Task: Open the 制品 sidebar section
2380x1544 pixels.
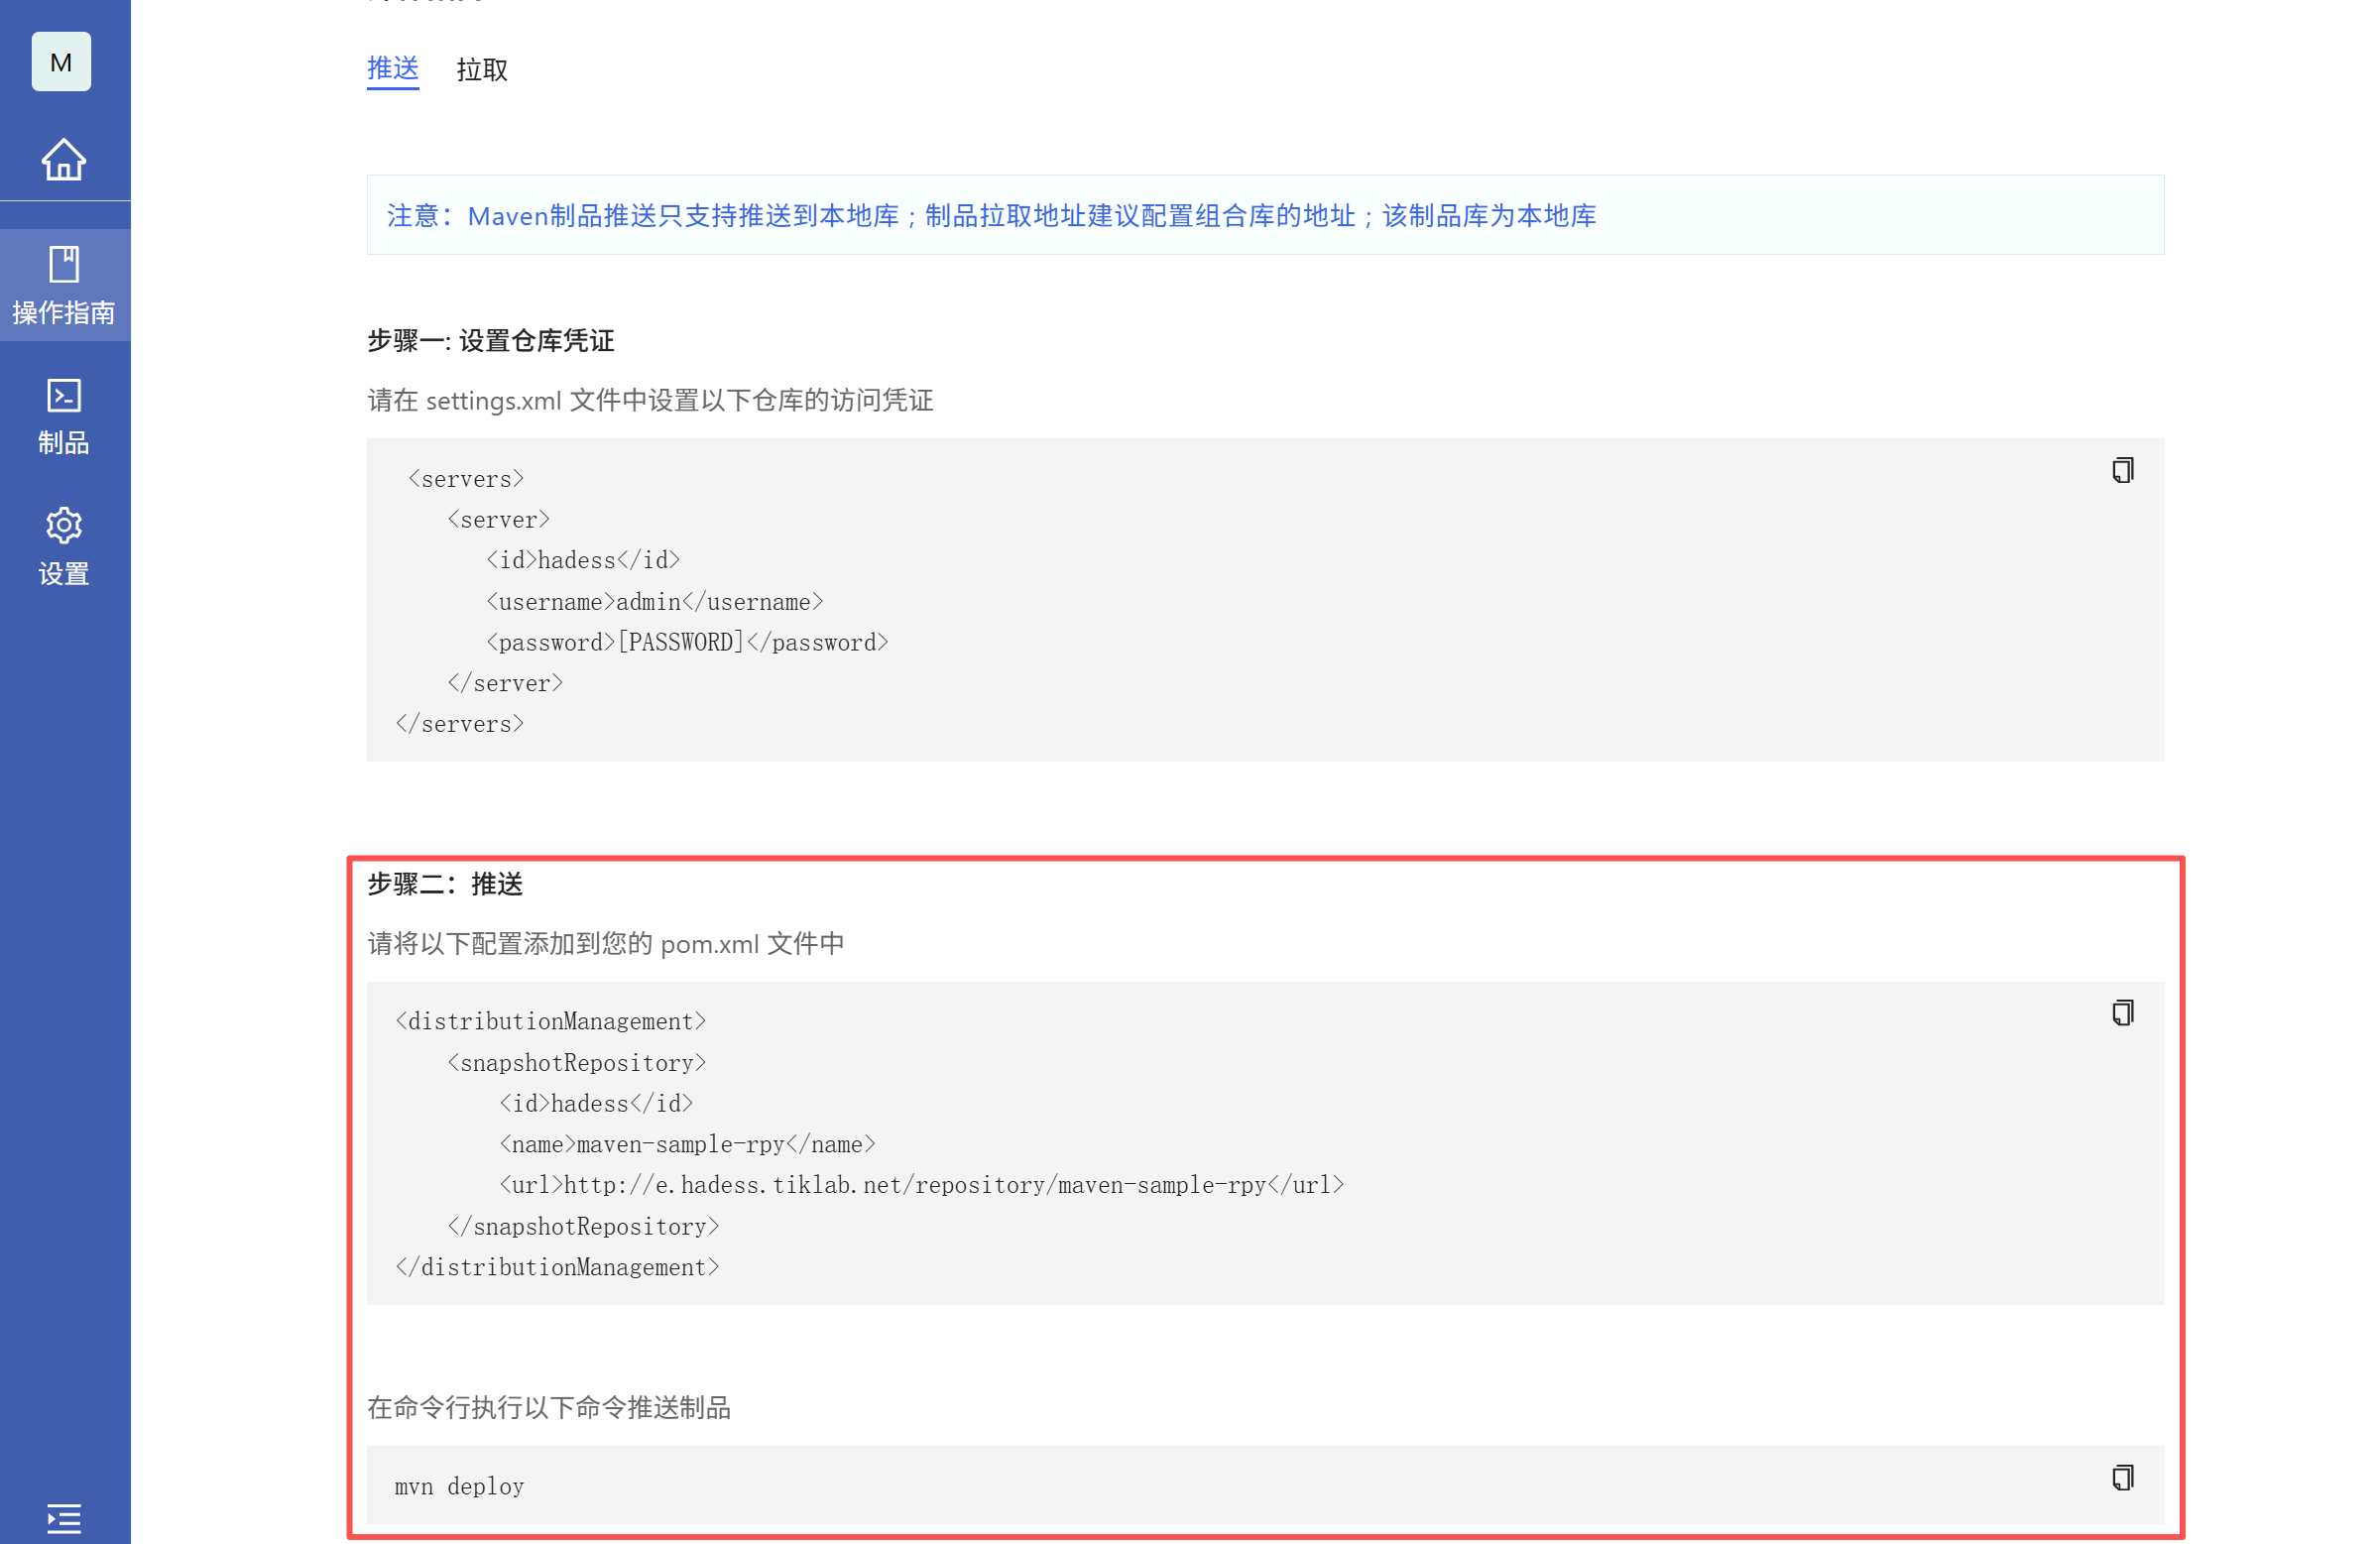Action: (64, 416)
